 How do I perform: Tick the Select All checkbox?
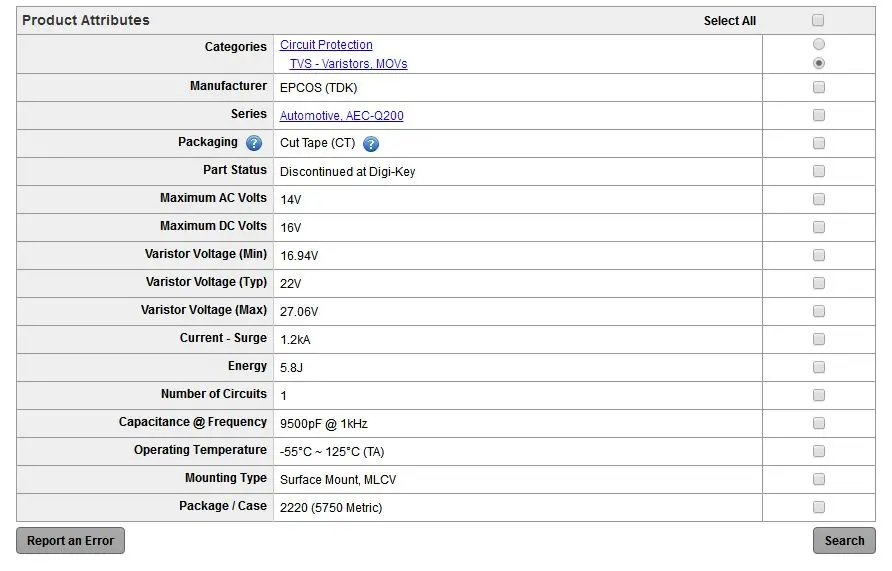(818, 20)
